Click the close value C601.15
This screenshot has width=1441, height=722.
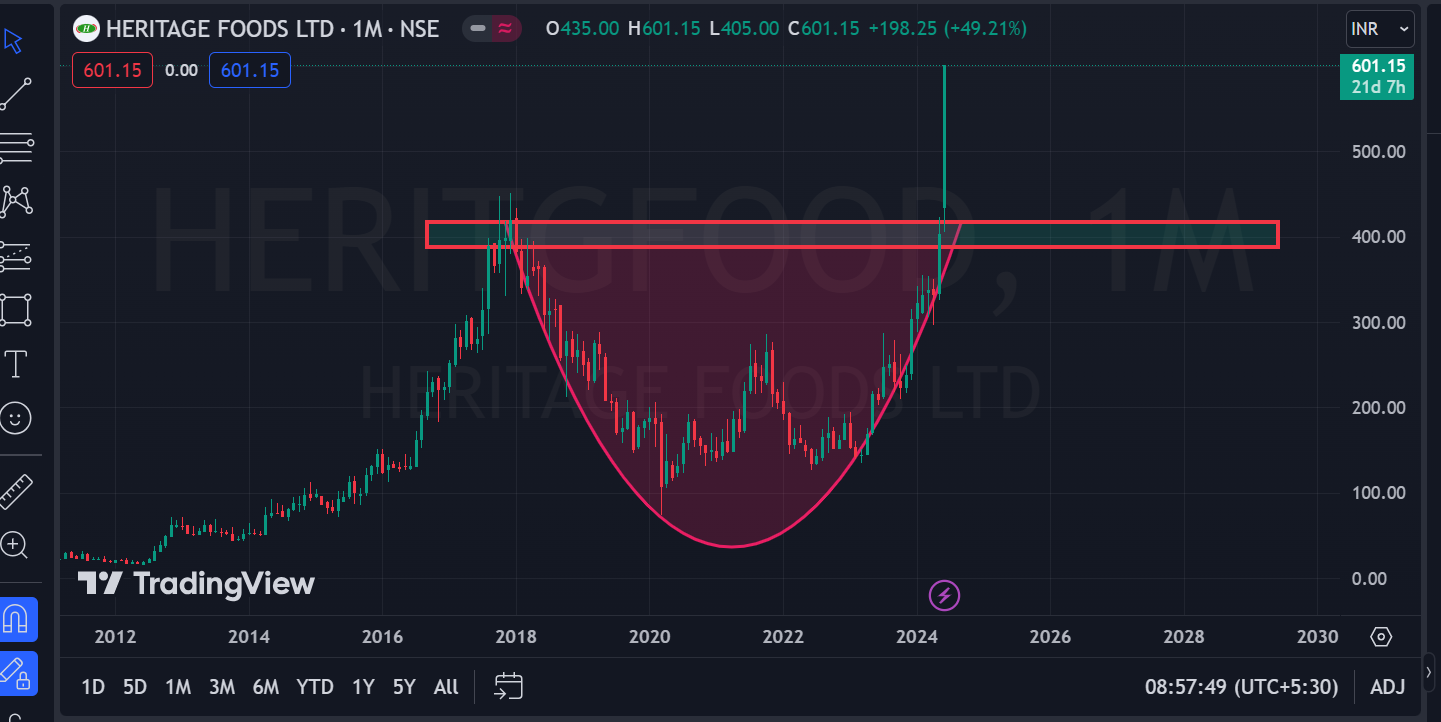tap(824, 29)
